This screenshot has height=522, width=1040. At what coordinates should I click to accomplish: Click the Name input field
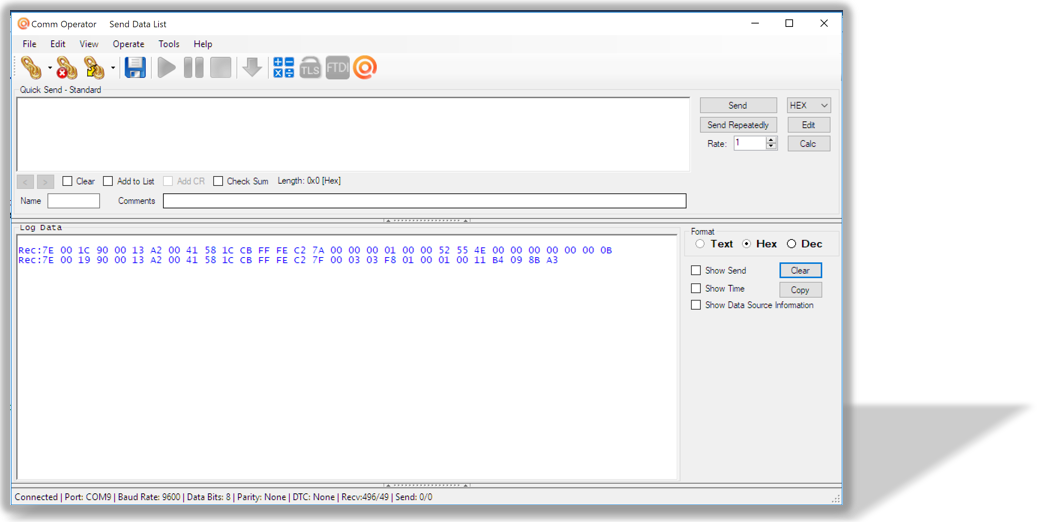pos(74,201)
